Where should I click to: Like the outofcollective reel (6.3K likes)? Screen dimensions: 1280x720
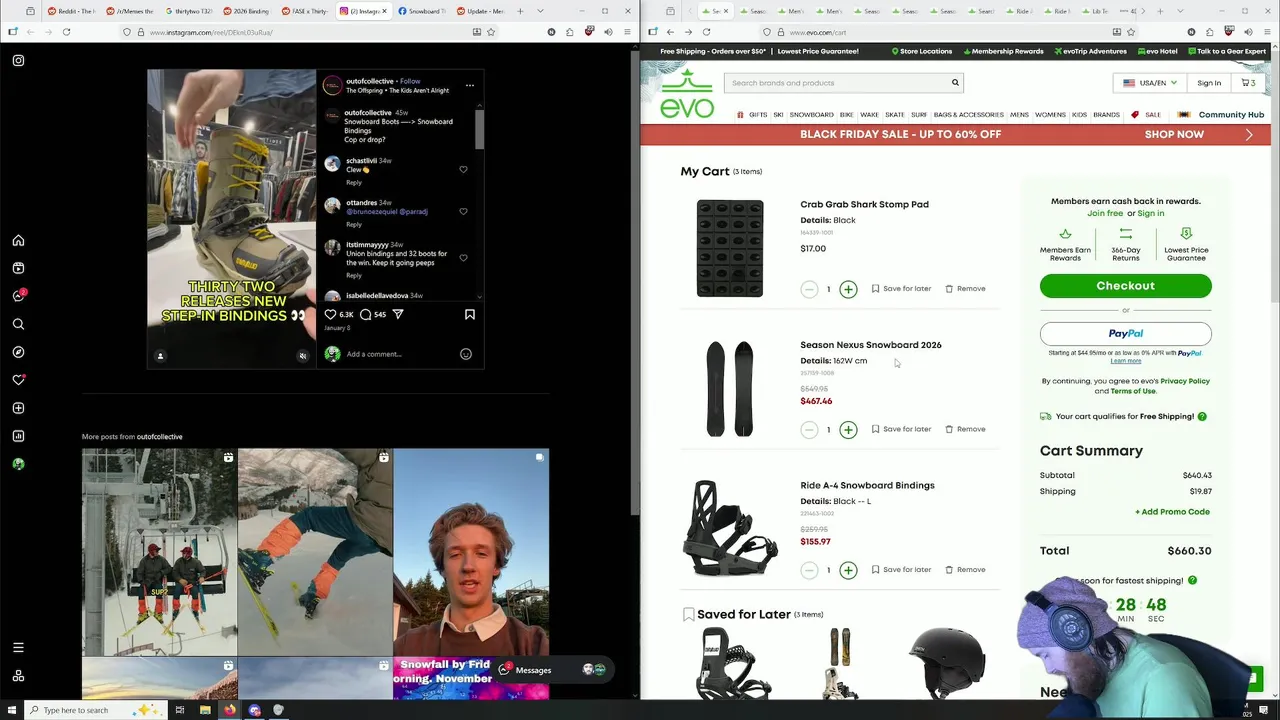click(x=331, y=314)
